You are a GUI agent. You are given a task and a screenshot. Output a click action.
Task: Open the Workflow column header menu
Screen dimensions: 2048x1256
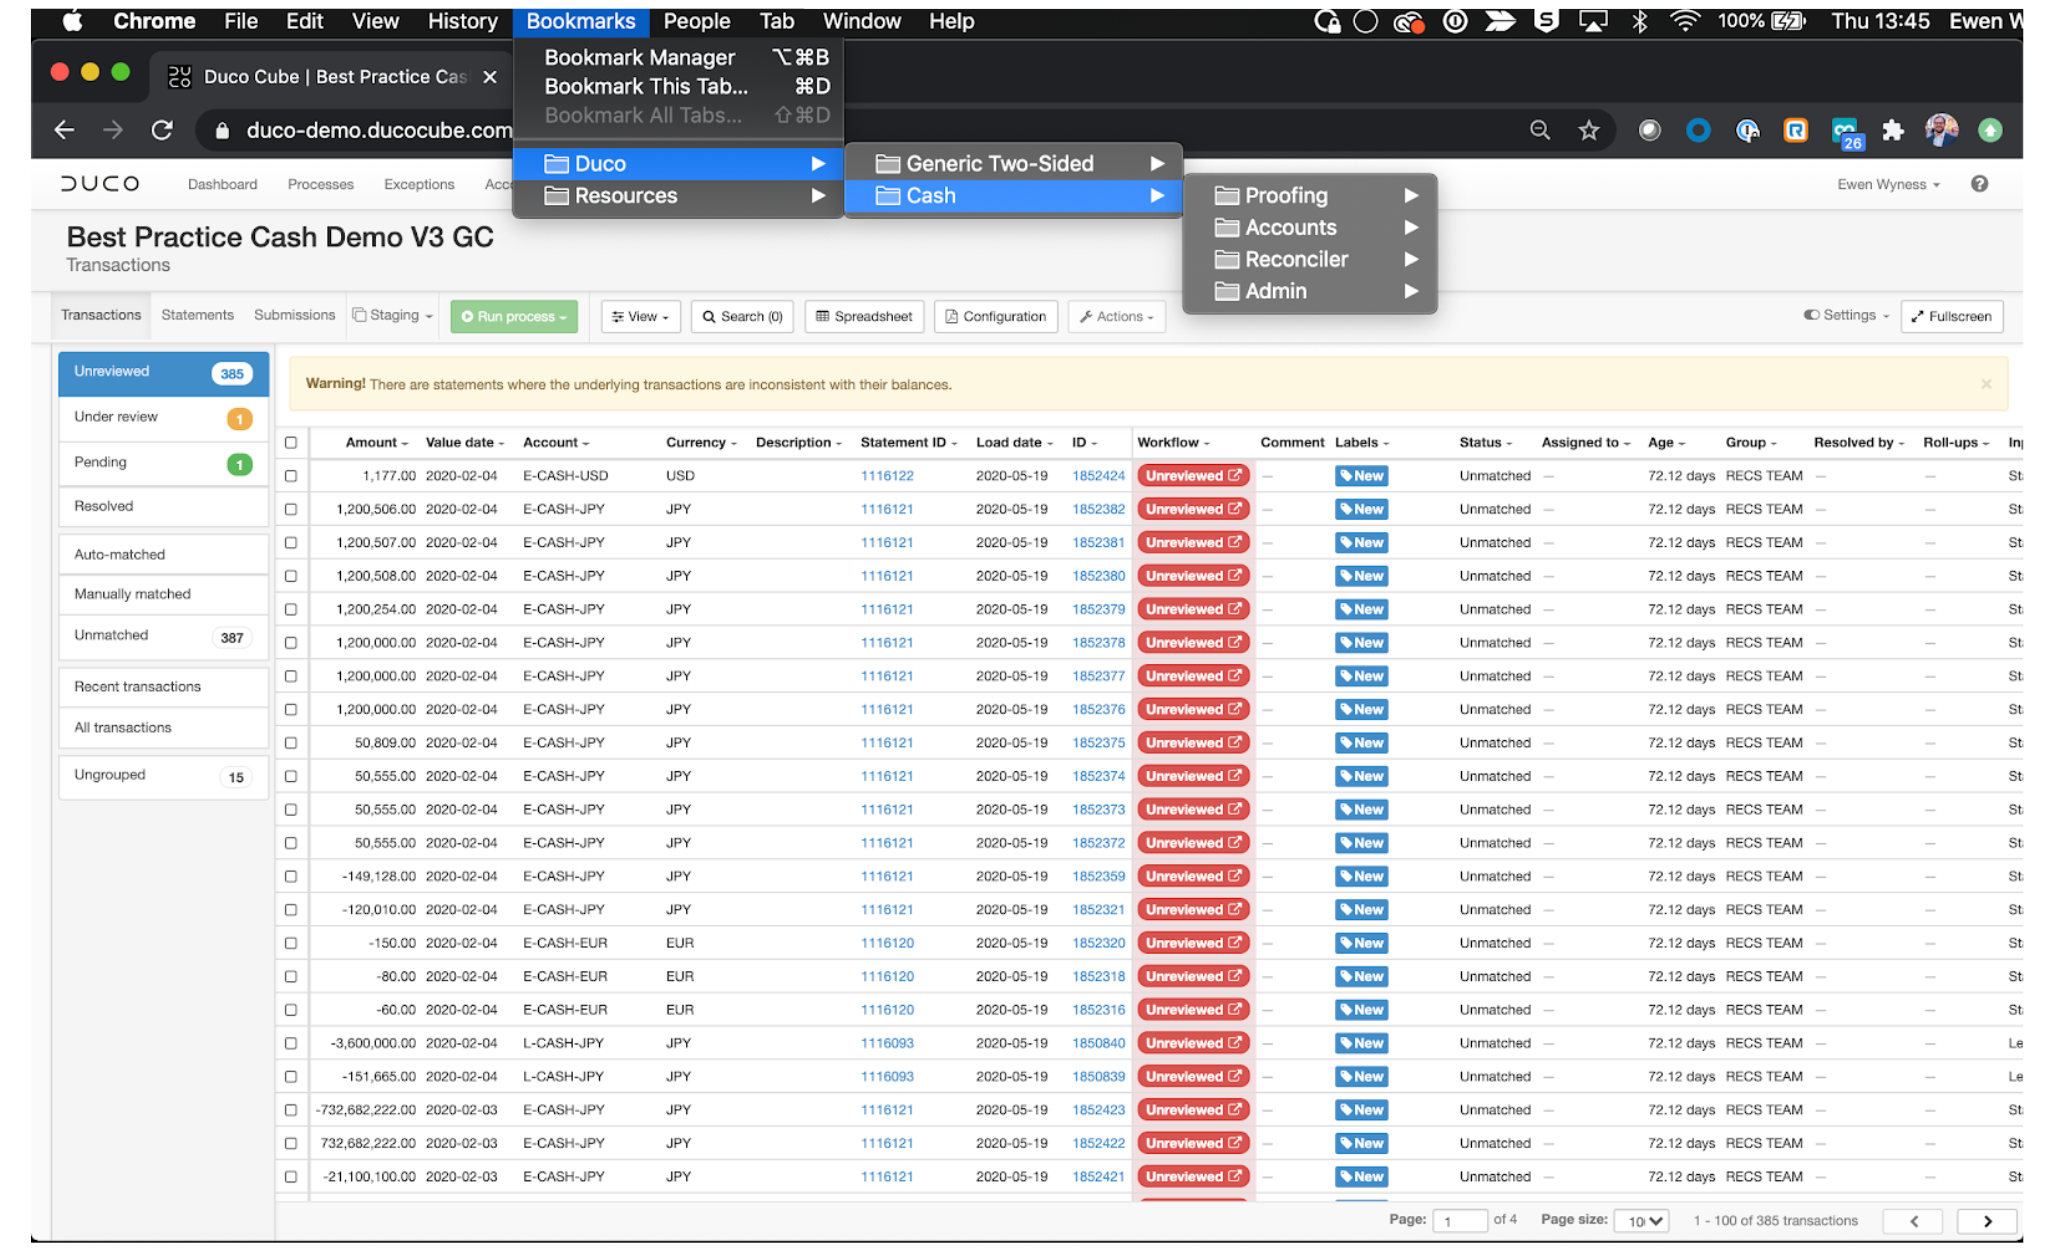click(x=1173, y=442)
